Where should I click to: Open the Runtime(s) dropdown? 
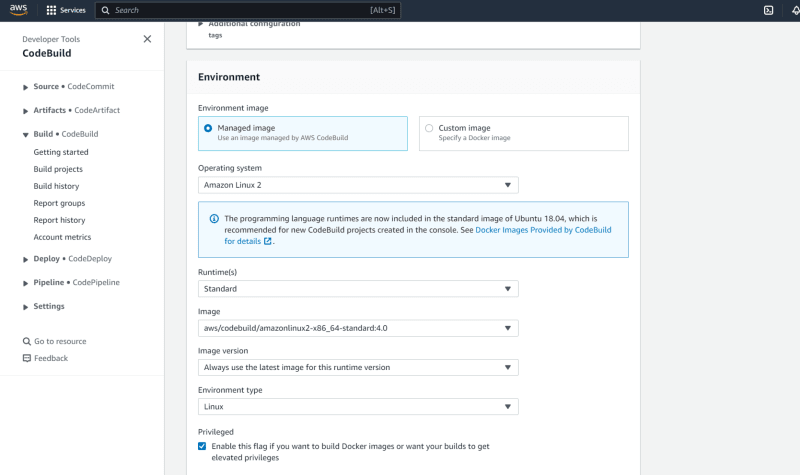point(358,289)
